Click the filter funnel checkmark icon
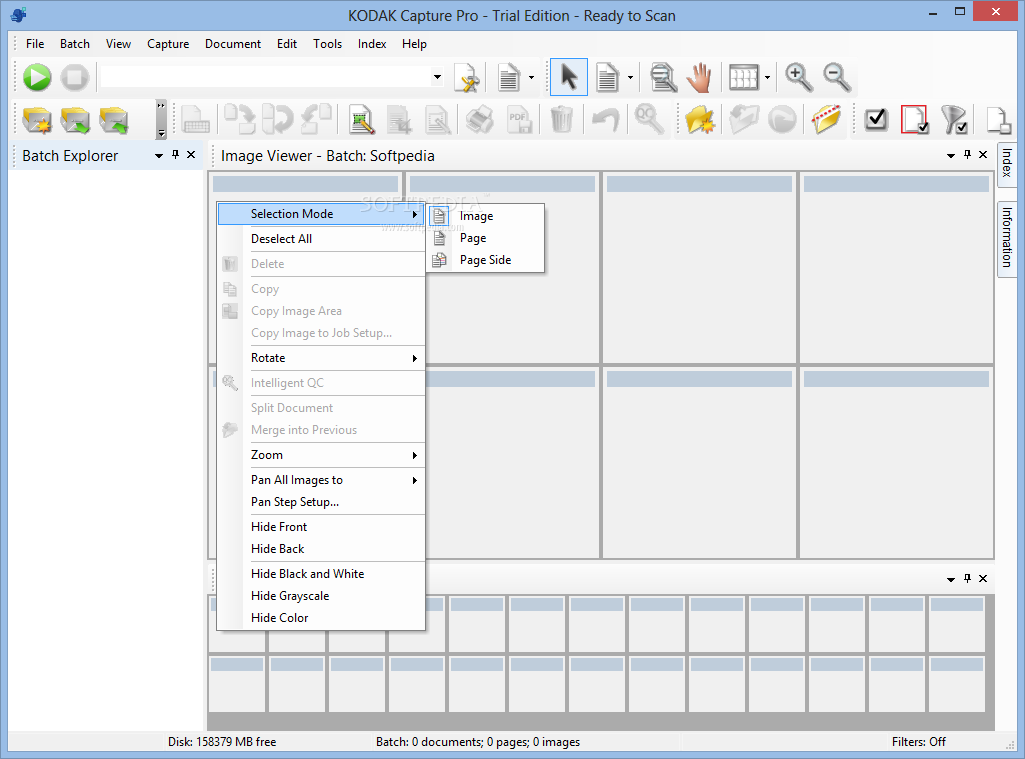This screenshot has width=1025, height=759. tap(954, 120)
